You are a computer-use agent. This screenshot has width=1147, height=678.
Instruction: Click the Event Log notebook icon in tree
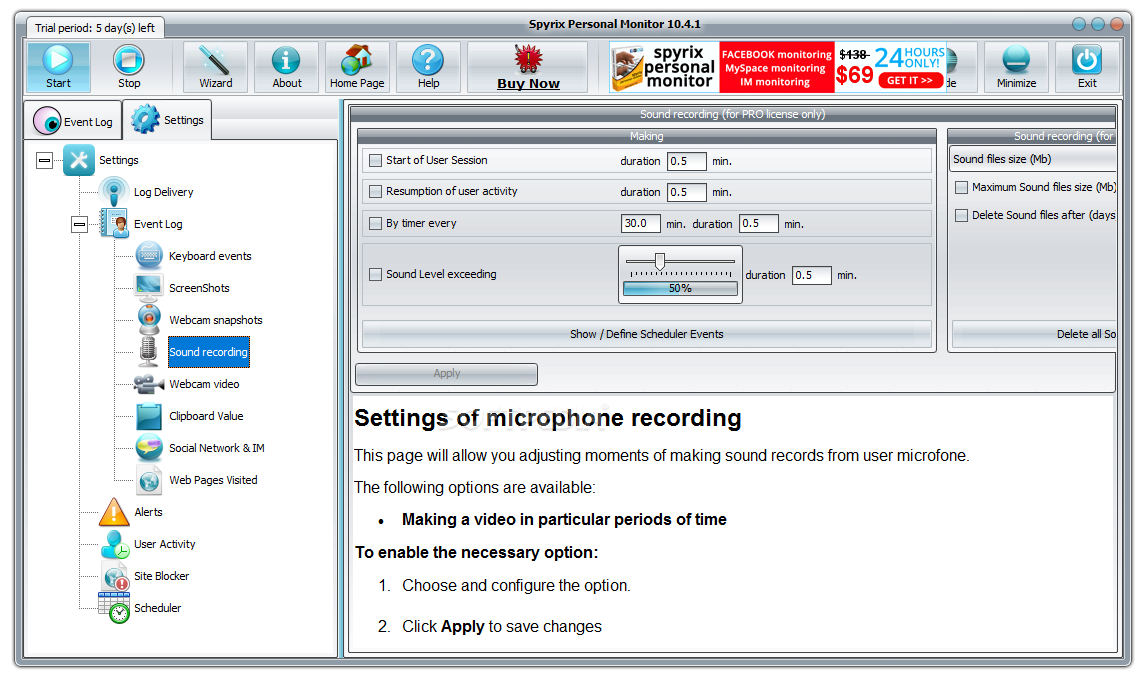click(x=114, y=224)
